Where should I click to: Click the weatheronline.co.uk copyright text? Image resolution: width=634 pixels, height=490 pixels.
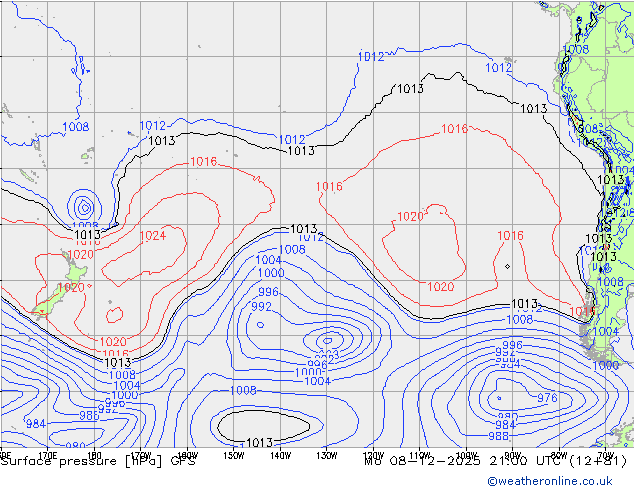550,481
